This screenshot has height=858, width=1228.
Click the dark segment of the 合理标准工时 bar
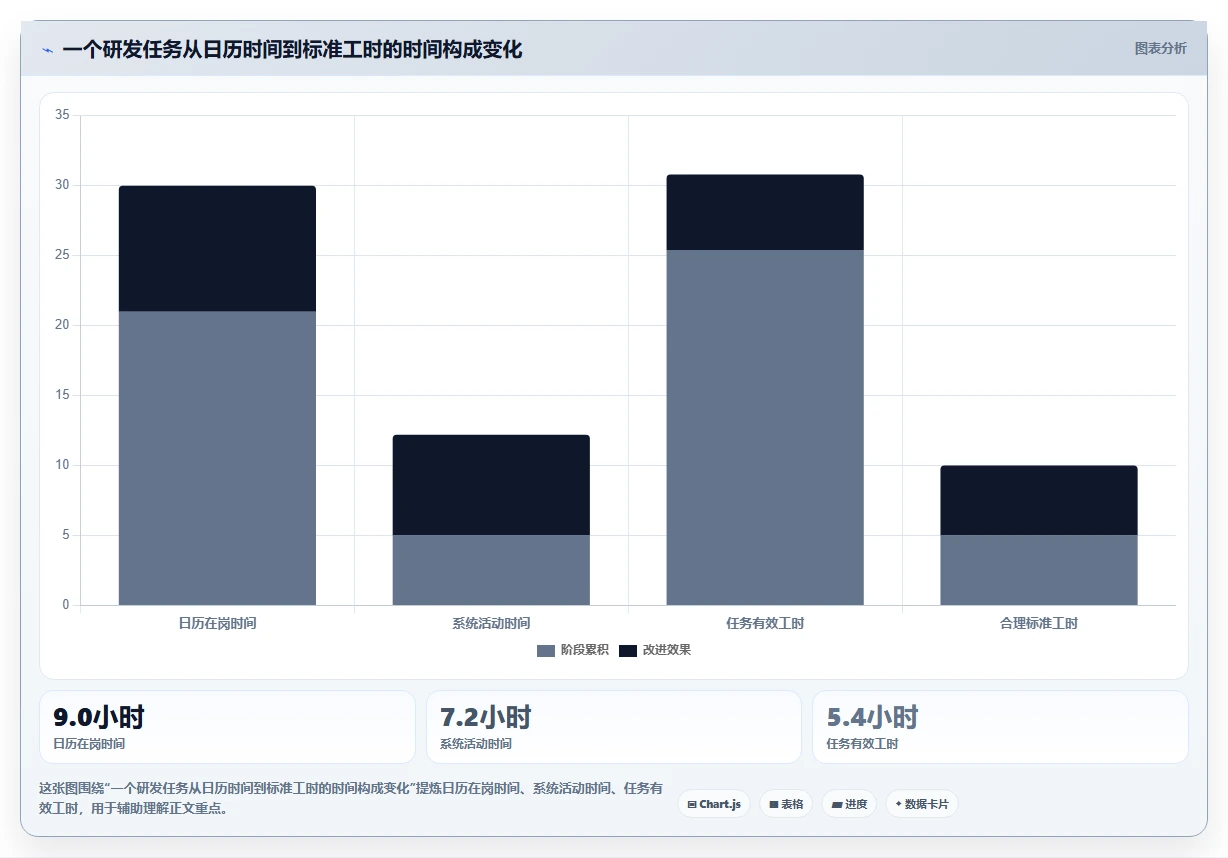click(1039, 500)
